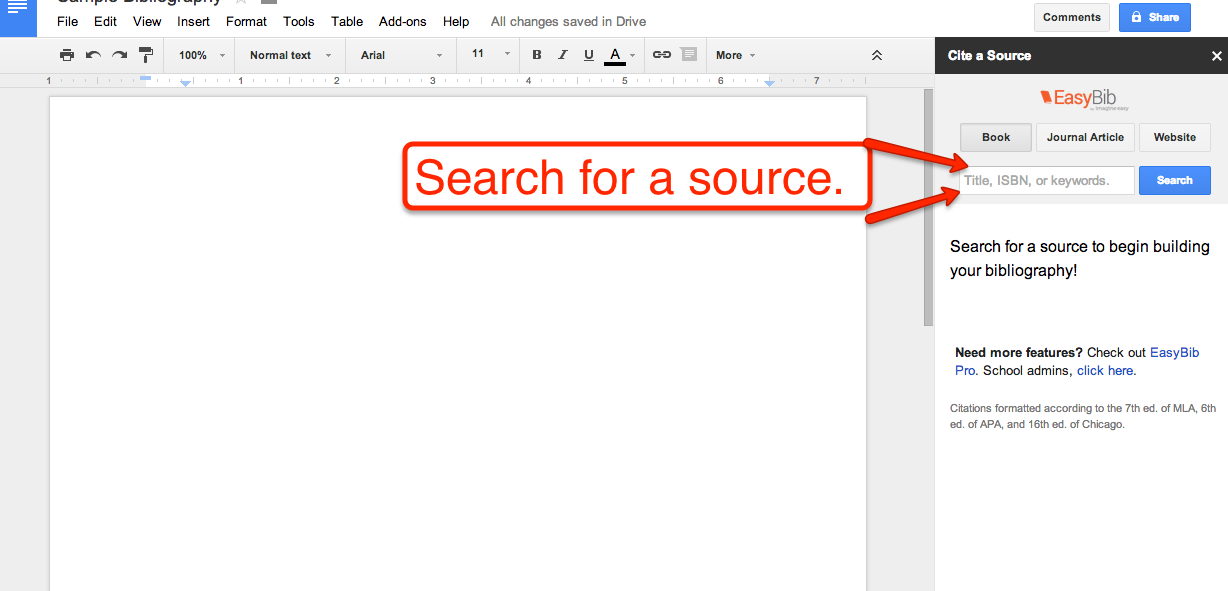Redo the last action

(120, 55)
